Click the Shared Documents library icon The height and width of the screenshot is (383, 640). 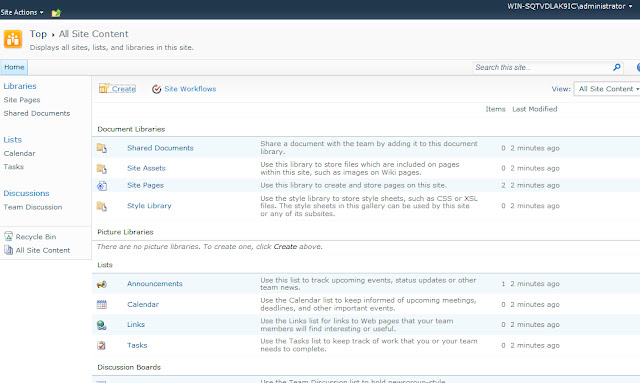(x=102, y=148)
